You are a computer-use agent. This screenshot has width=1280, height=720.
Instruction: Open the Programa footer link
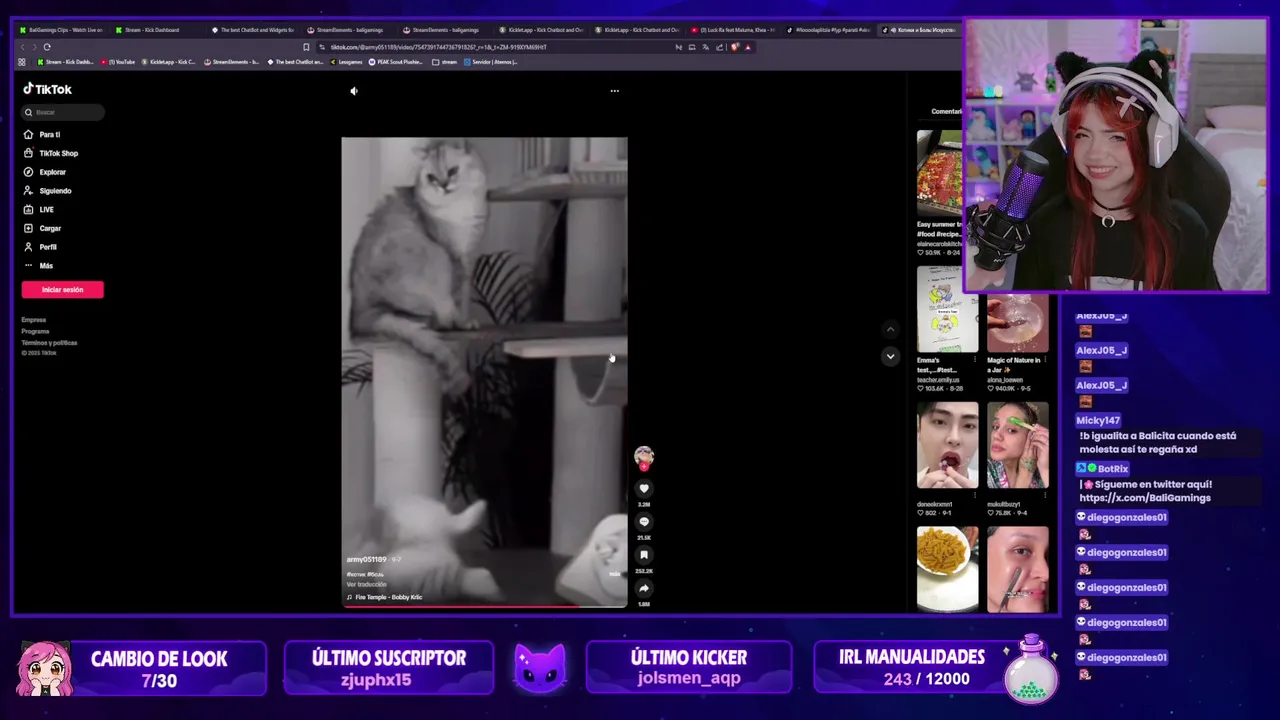pyautogui.click(x=35, y=331)
